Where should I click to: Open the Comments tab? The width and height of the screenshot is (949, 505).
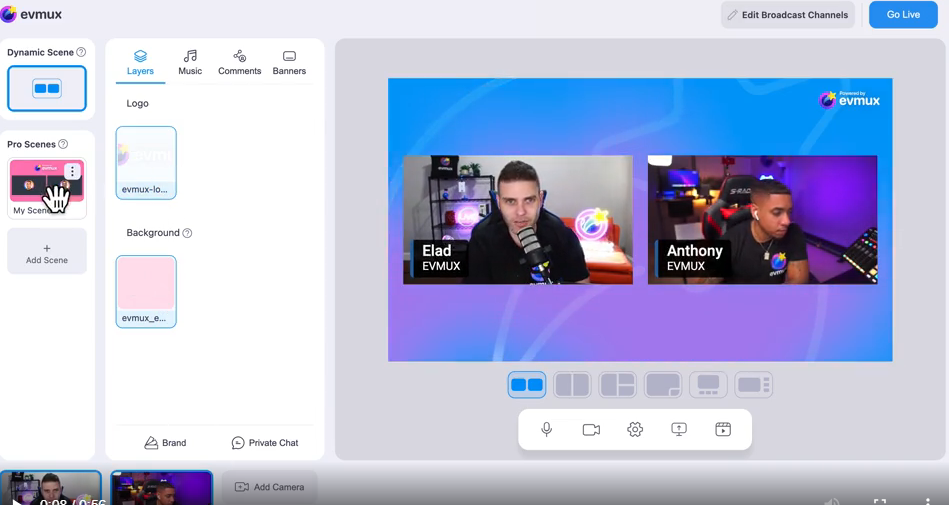click(240, 62)
